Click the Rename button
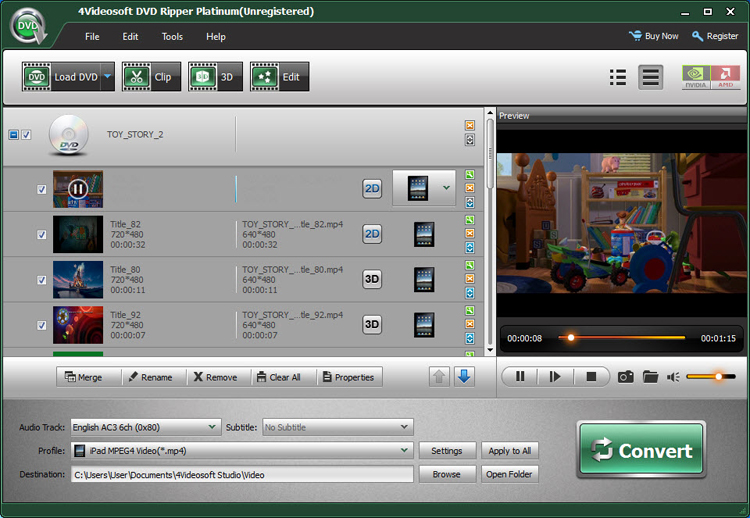 click(x=154, y=377)
